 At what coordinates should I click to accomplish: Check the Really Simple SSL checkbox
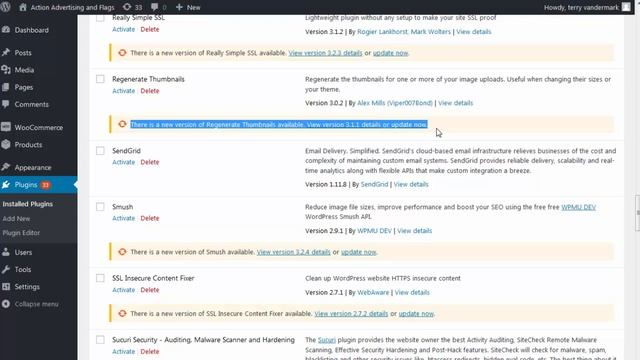coord(100,18)
